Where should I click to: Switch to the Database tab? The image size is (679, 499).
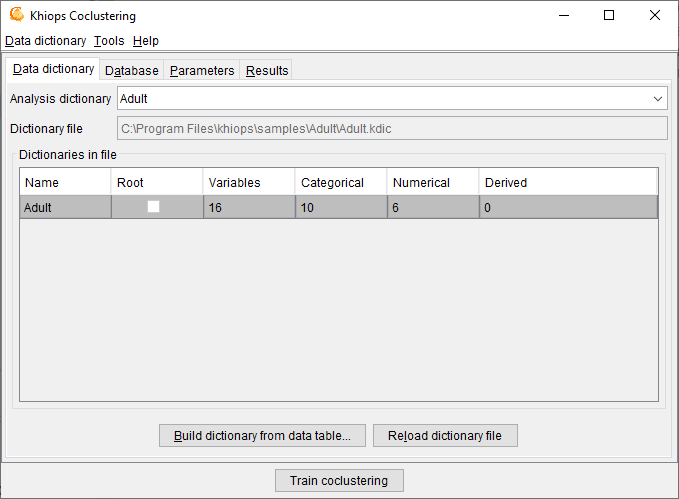pyautogui.click(x=131, y=71)
